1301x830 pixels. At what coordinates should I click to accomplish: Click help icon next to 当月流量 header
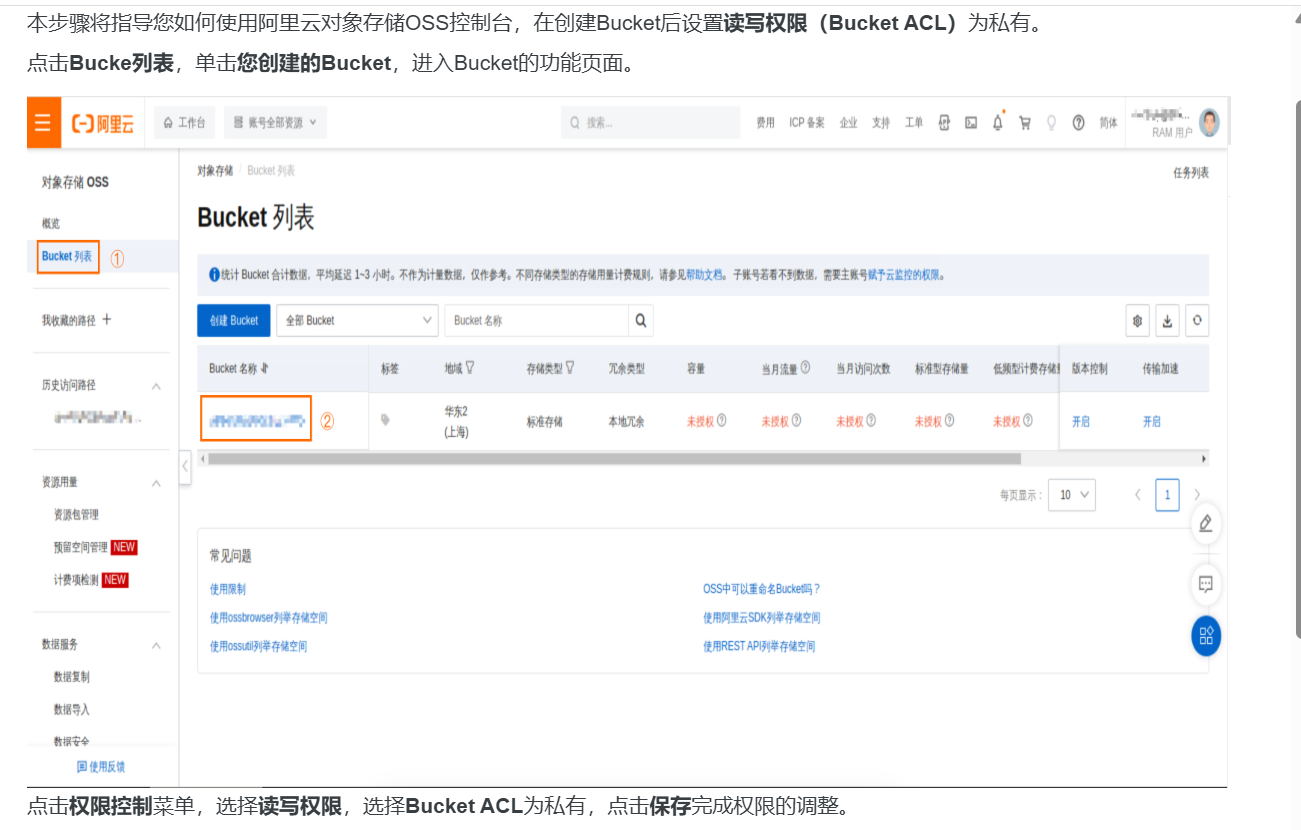pyautogui.click(x=806, y=368)
